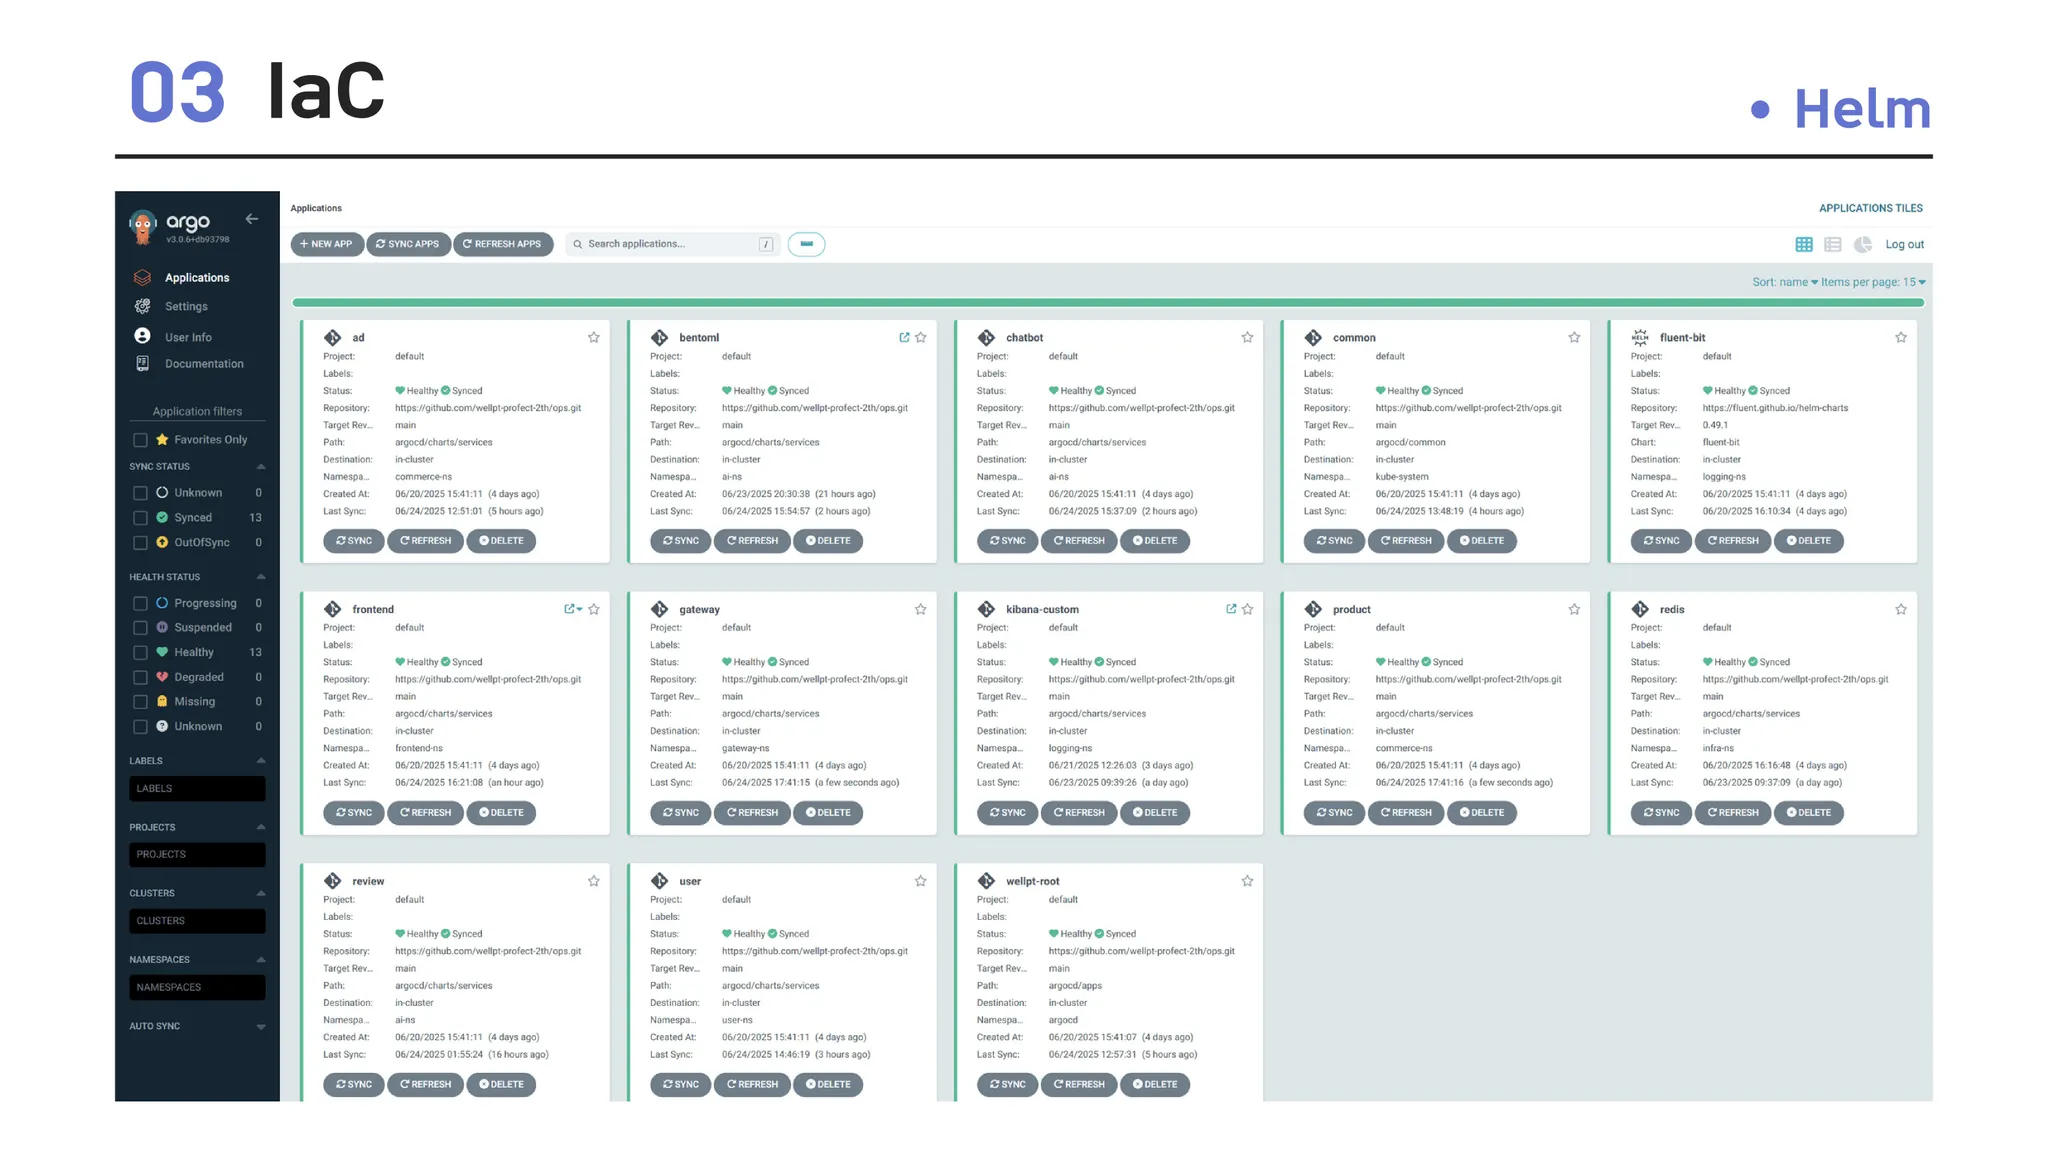Click the Search applications field
This screenshot has height=1152, width=2048.
[x=672, y=244]
